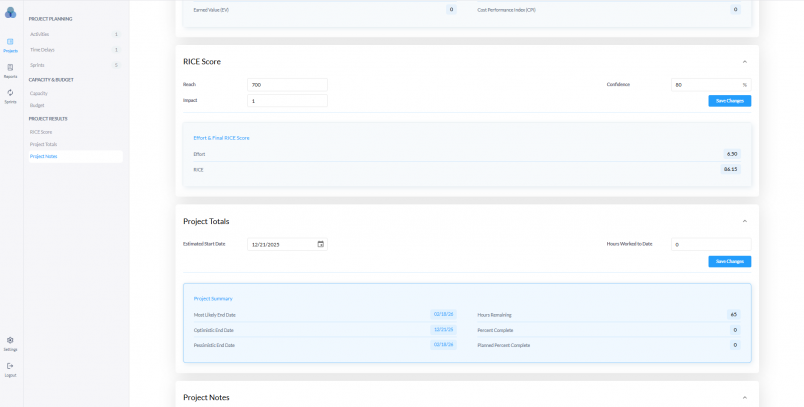
Task: Jump to Project Totals in sidebar
Action: point(43,144)
